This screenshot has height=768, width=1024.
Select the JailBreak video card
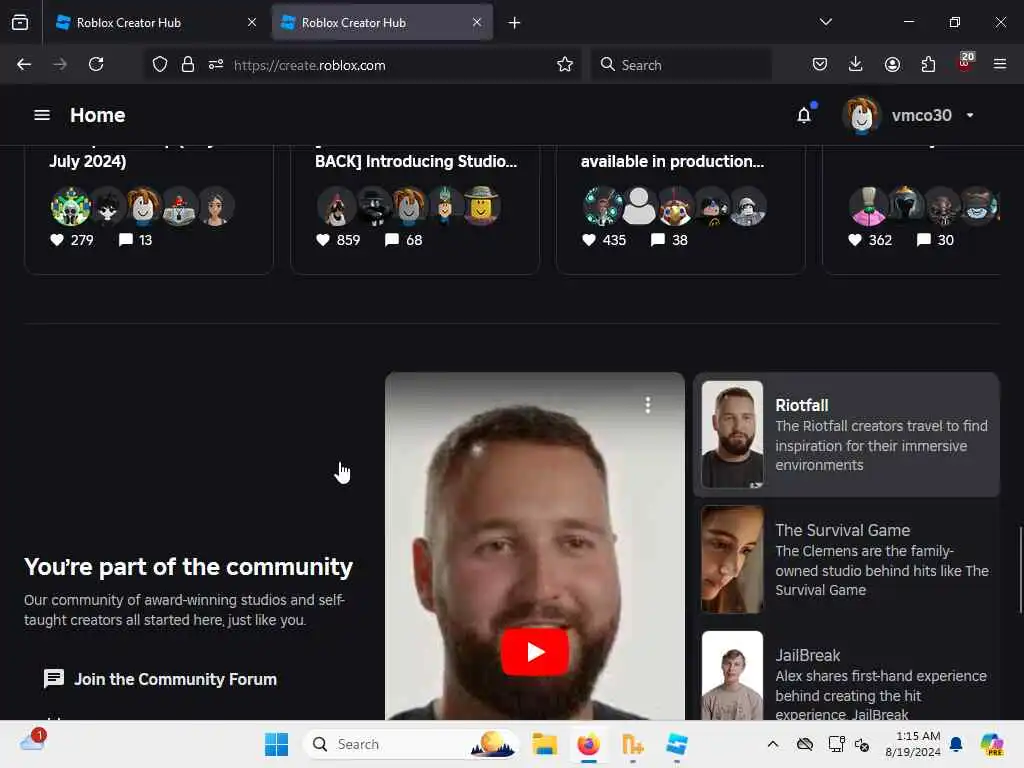[846, 675]
